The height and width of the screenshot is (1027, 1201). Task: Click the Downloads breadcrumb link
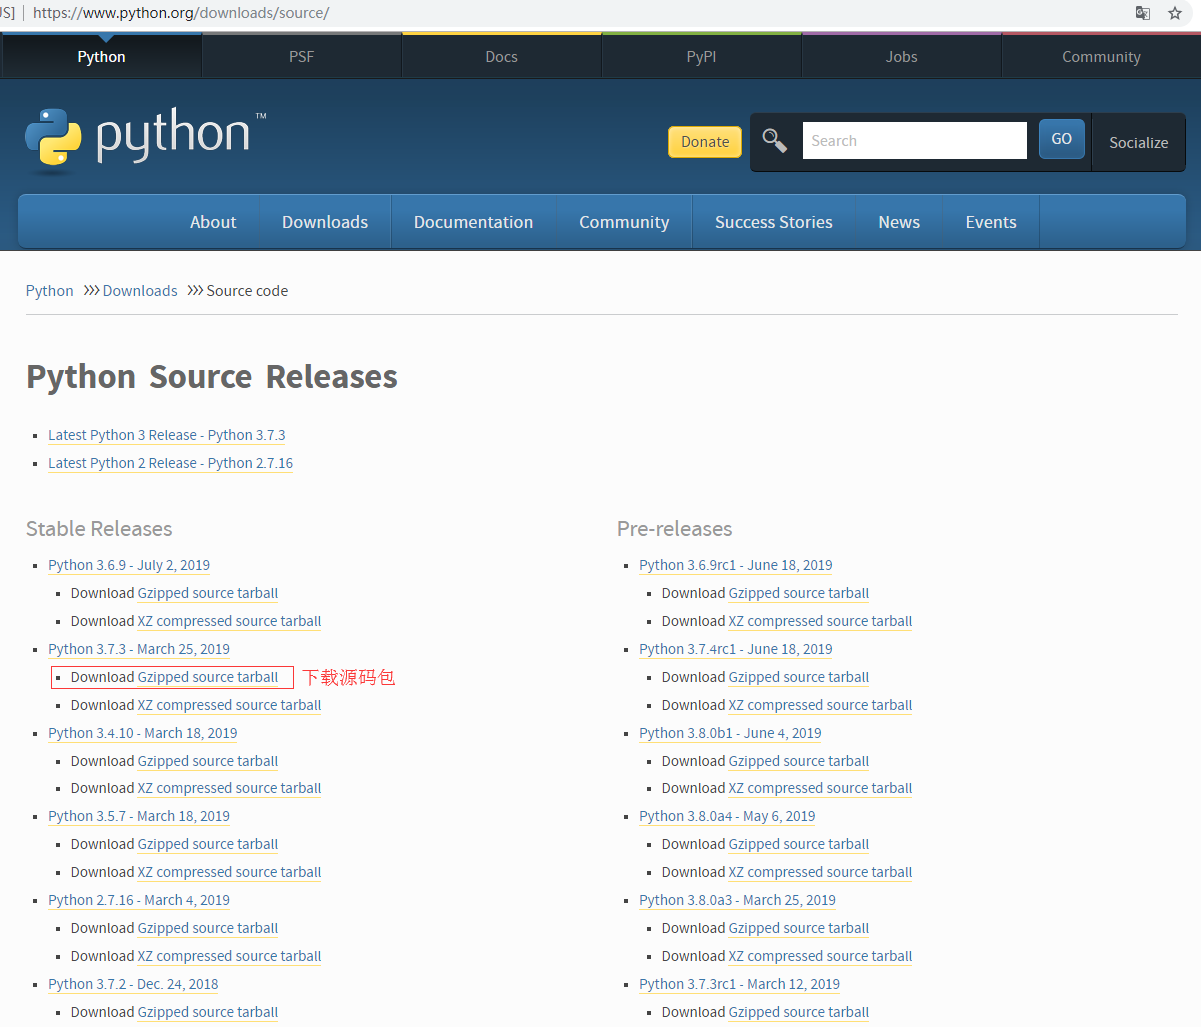pyautogui.click(x=140, y=291)
